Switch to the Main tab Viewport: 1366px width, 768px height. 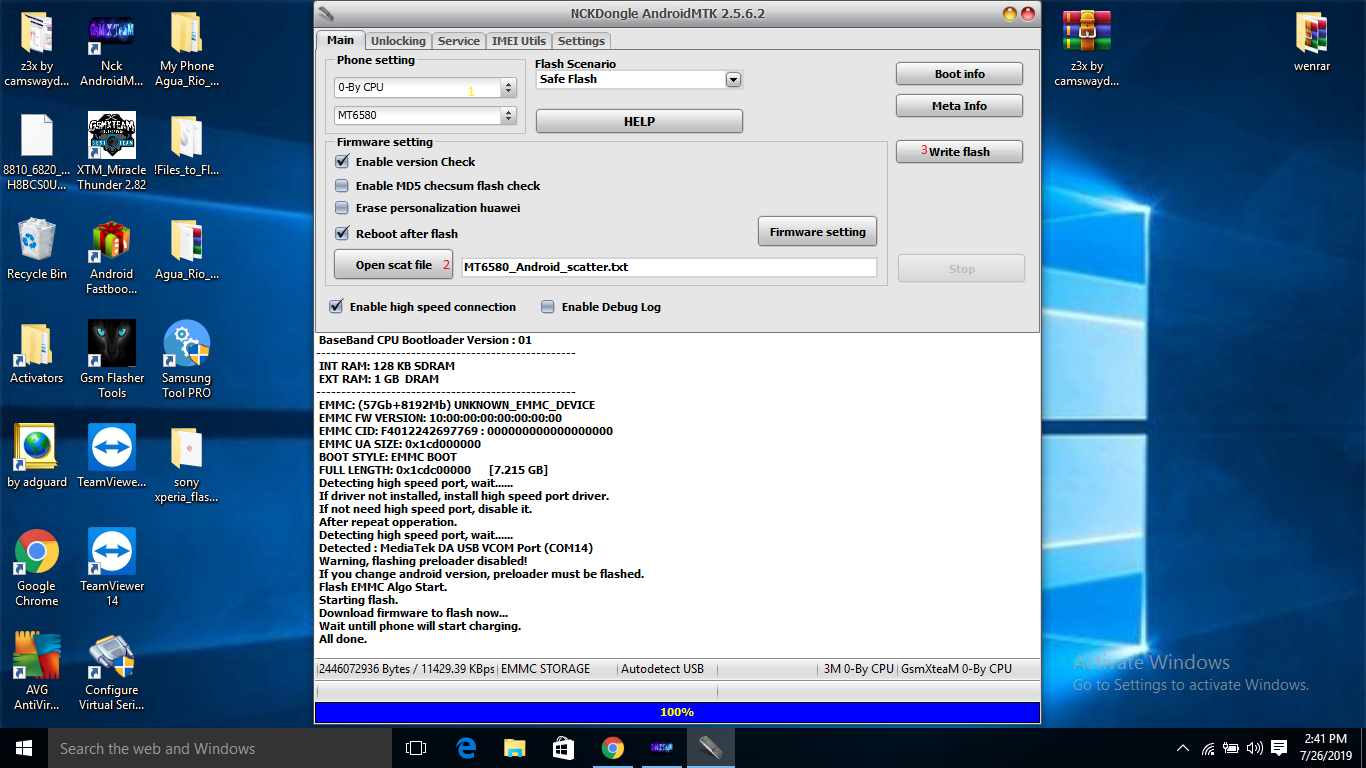(340, 40)
